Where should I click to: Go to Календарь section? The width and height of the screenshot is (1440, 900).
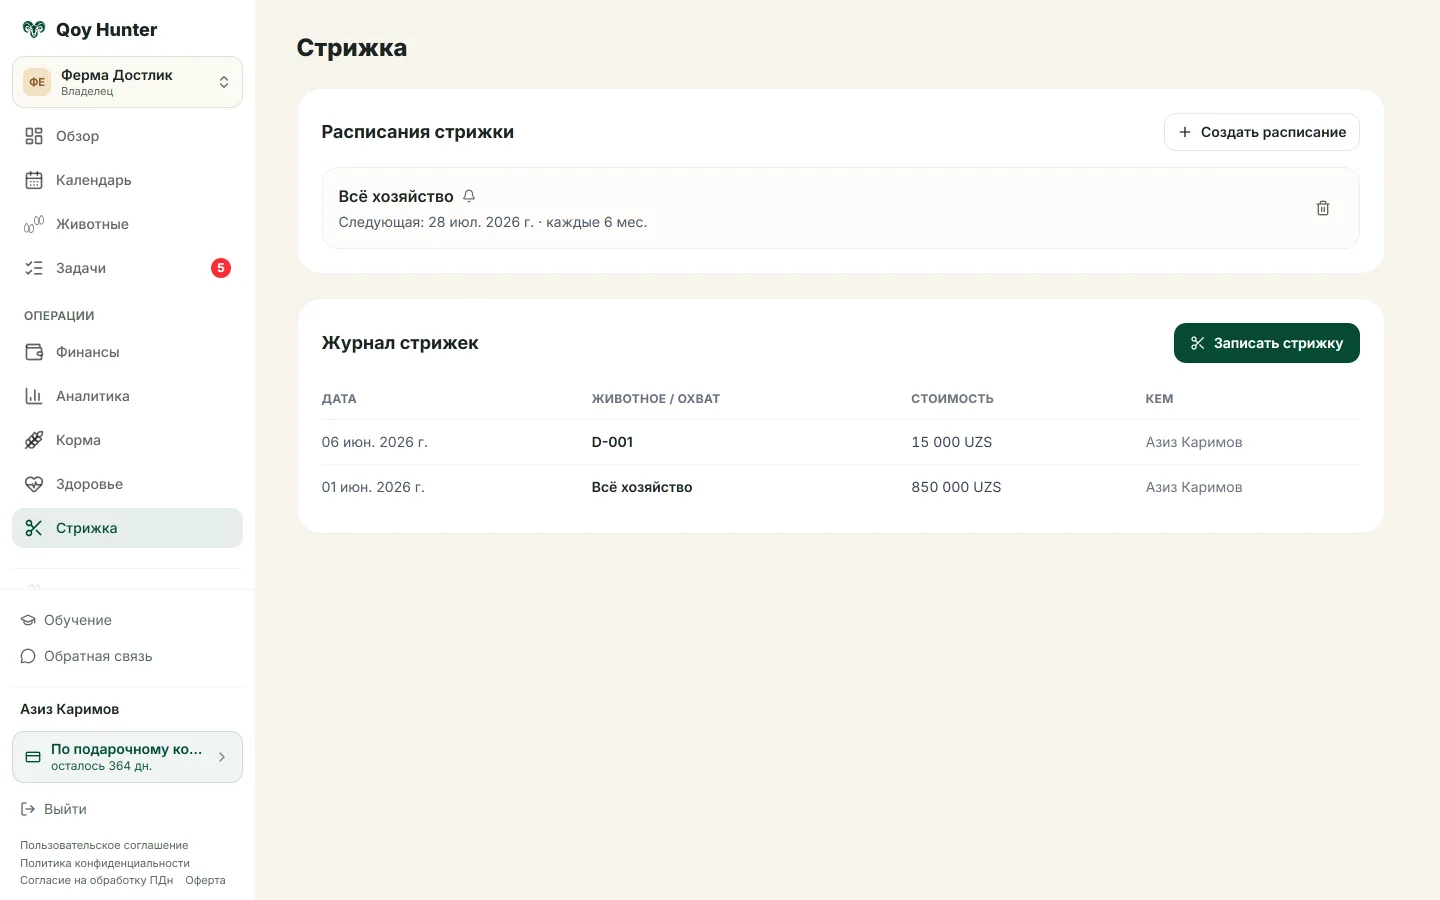tap(127, 180)
